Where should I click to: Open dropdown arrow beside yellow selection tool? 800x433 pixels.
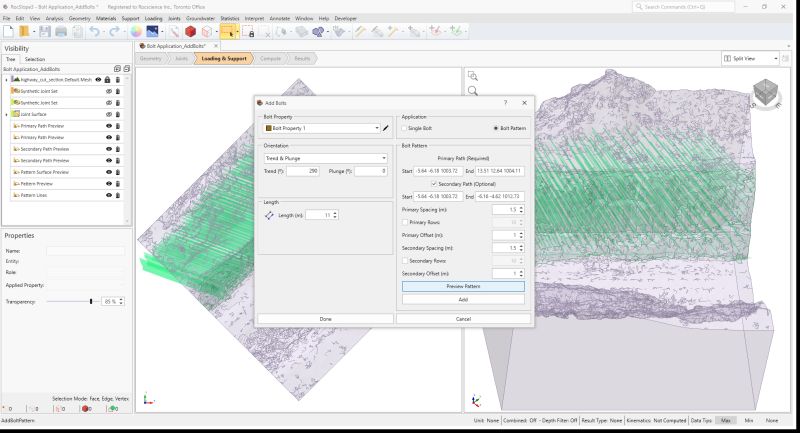237,32
